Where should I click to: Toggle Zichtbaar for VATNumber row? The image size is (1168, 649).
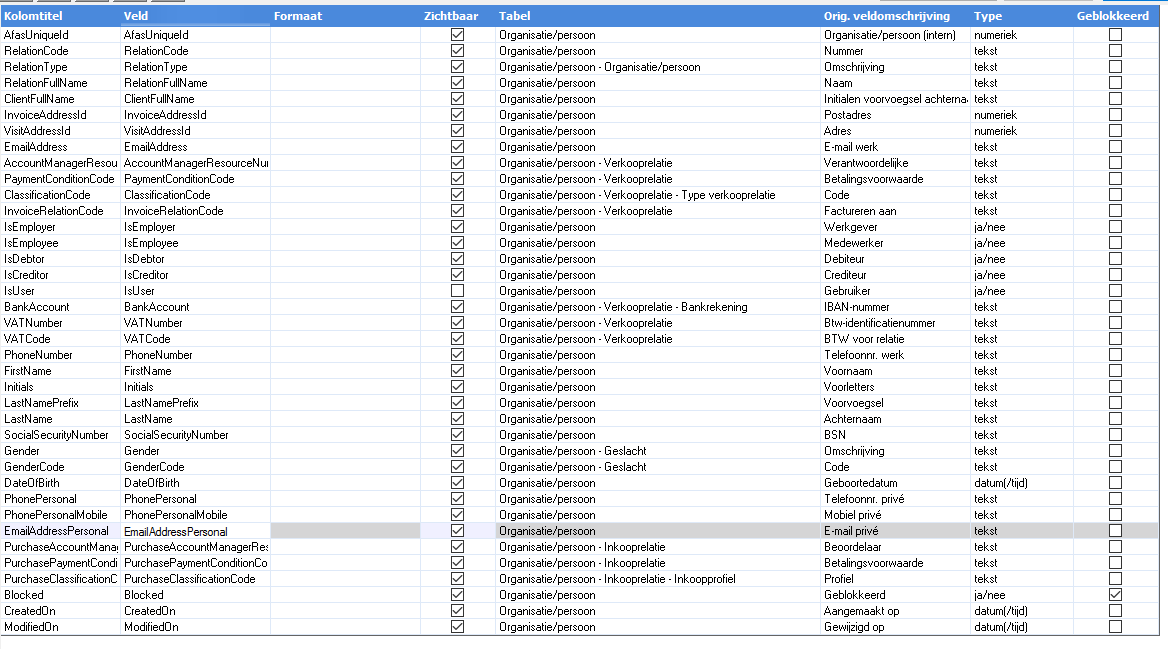click(457, 323)
